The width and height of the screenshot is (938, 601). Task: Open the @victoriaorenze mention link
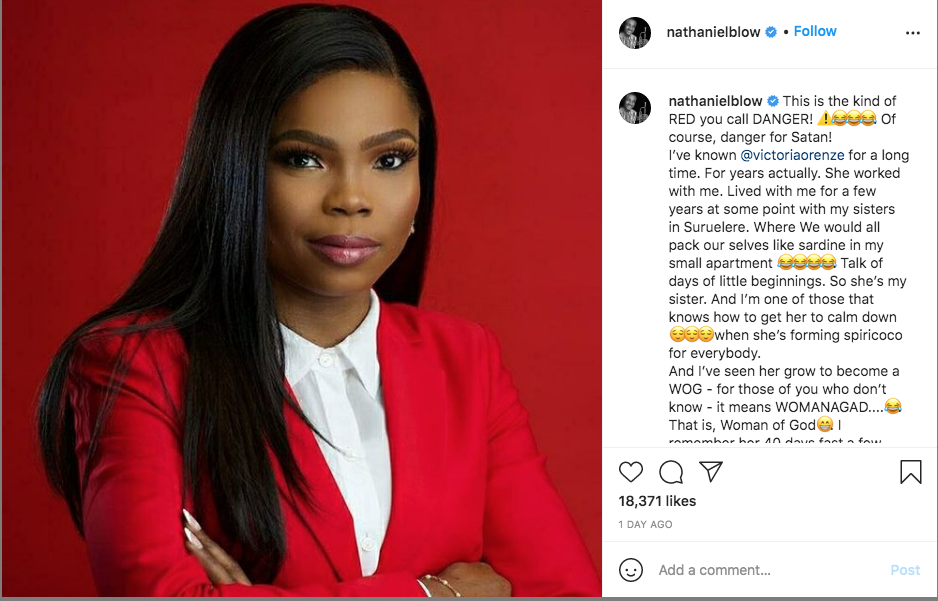click(x=792, y=155)
